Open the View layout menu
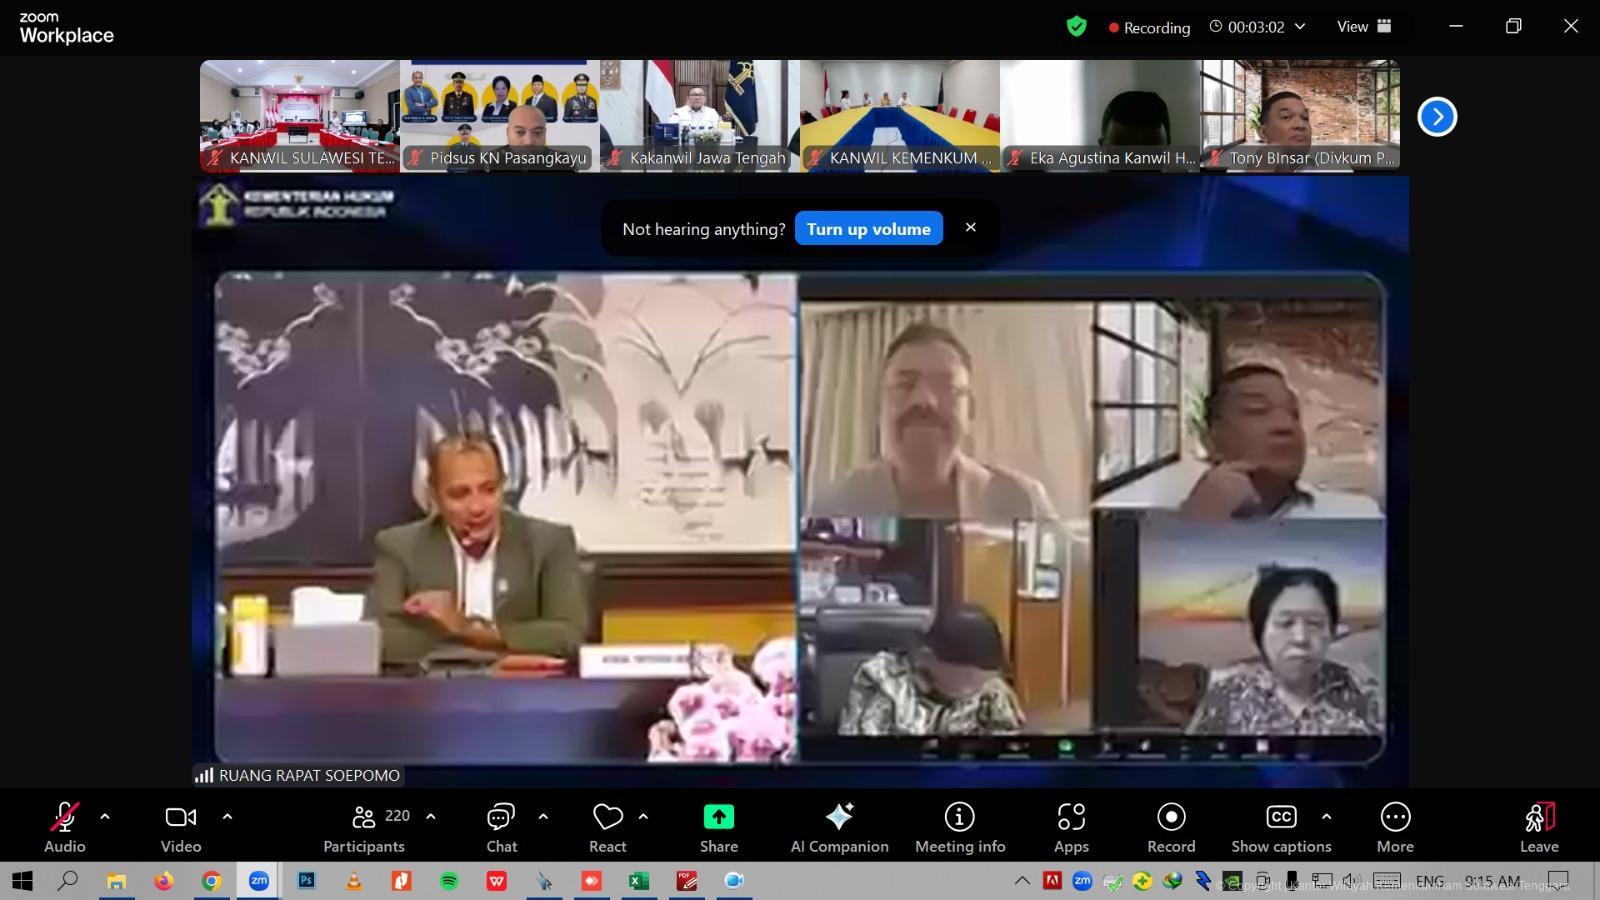Screen dimensions: 1600x900 click(x=1364, y=27)
